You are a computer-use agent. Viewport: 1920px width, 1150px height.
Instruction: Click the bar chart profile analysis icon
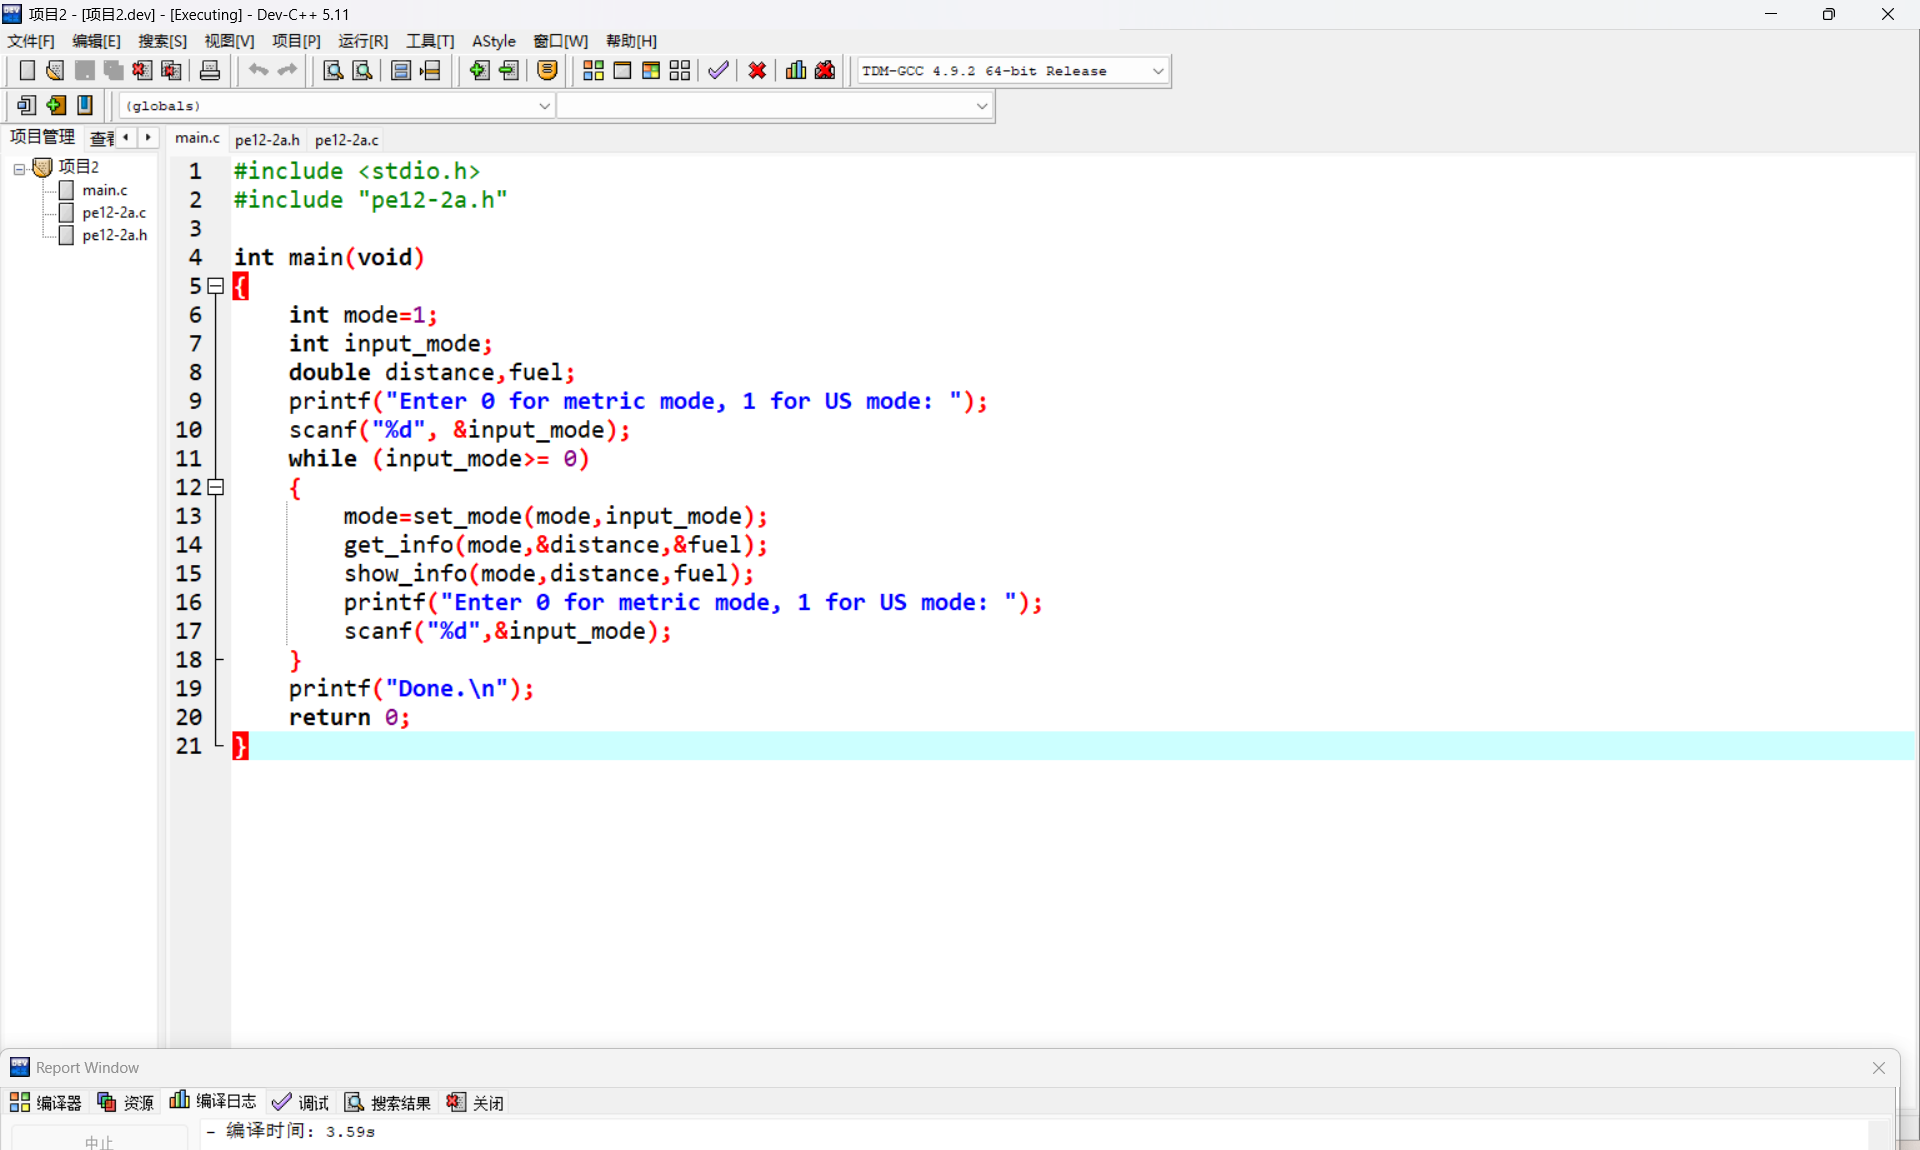(x=796, y=71)
